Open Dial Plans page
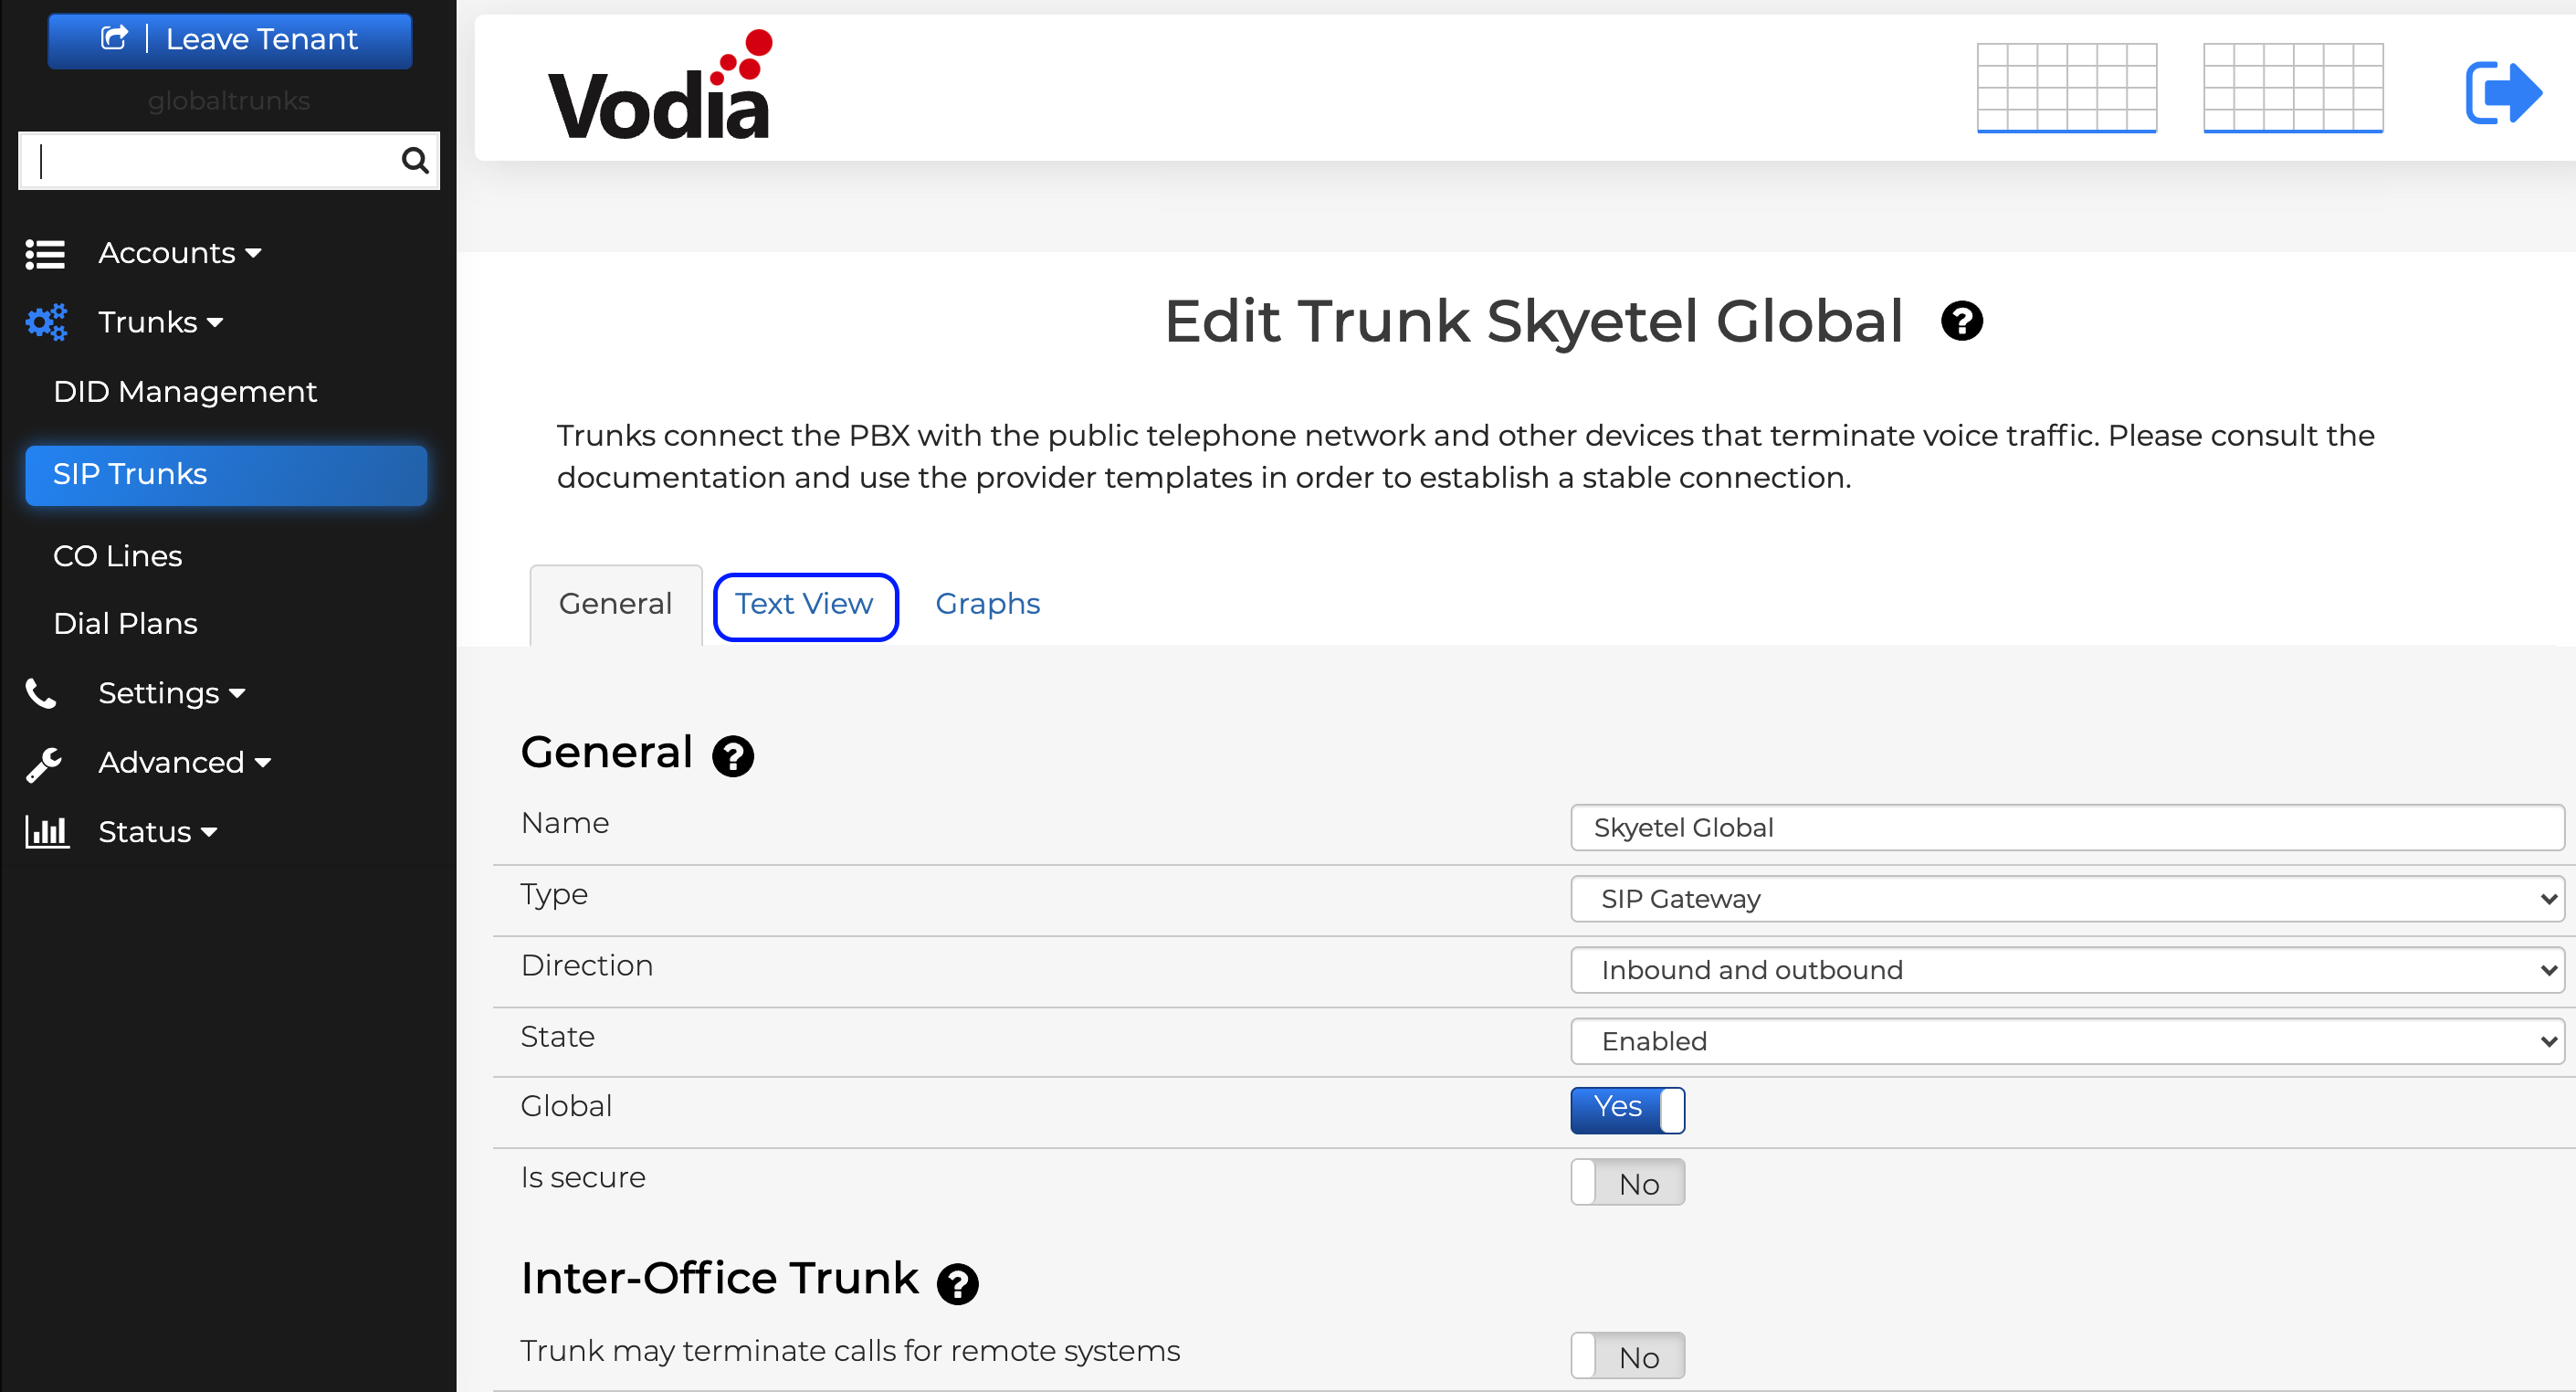 pos(125,624)
